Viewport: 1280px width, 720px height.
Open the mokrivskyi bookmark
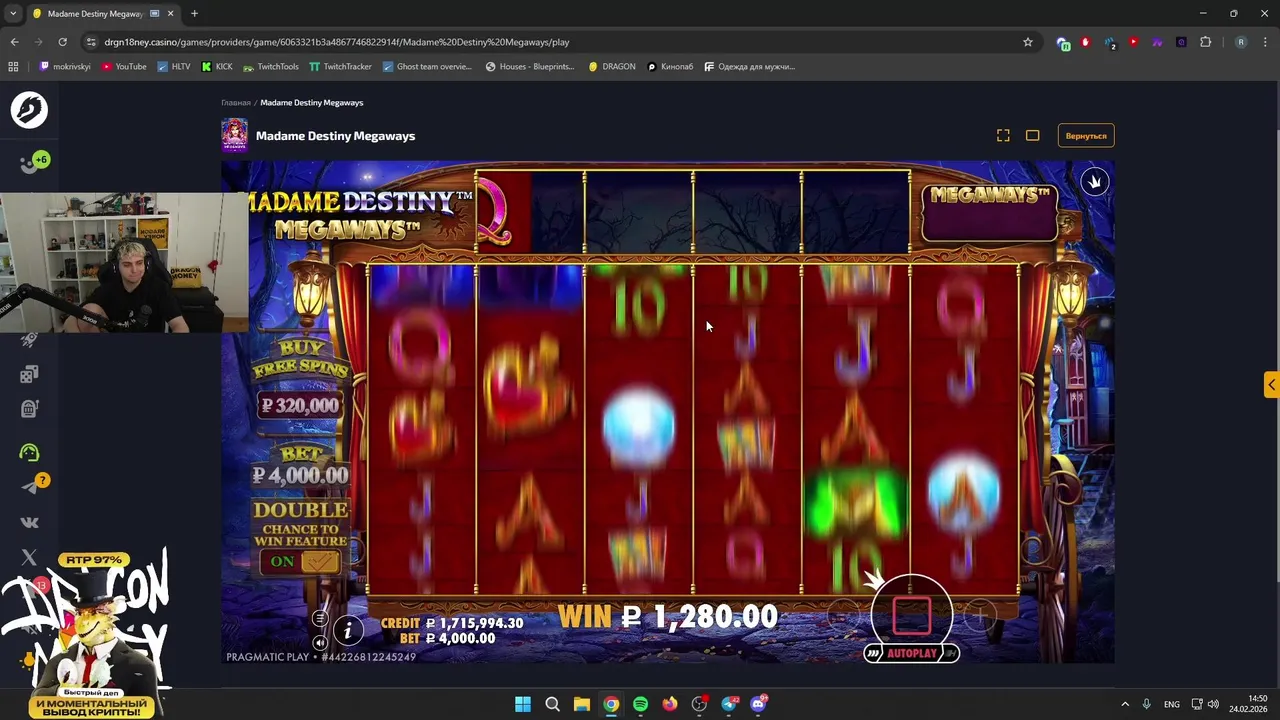(x=65, y=67)
